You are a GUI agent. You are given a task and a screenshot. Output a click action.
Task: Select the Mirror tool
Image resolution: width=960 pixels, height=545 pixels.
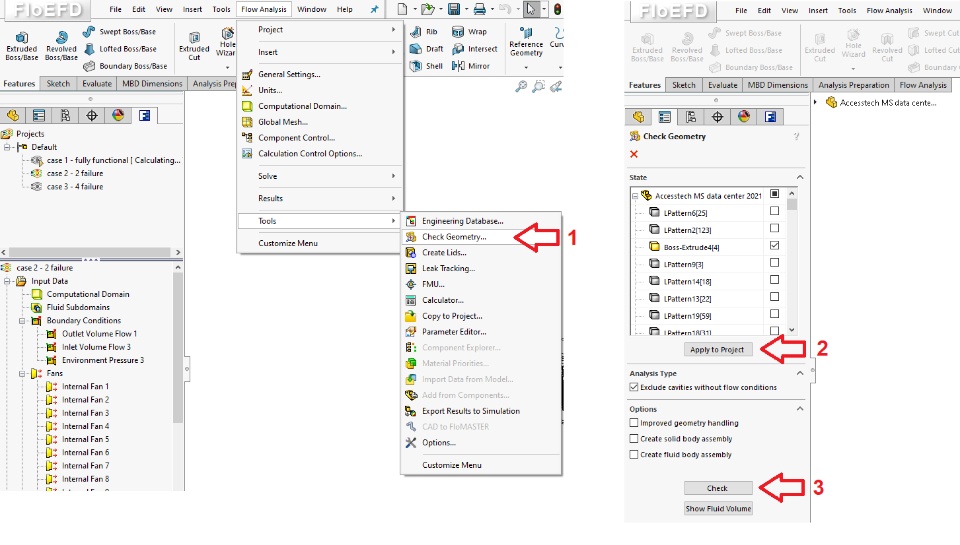(x=470, y=66)
